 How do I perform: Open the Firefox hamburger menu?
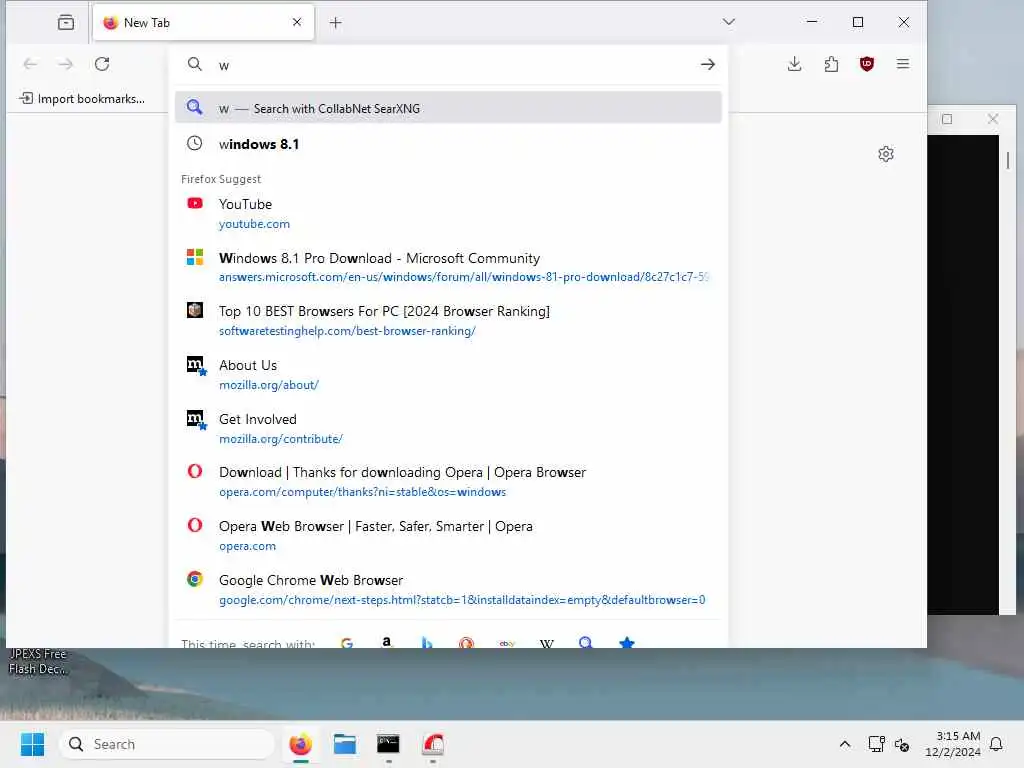pyautogui.click(x=903, y=64)
